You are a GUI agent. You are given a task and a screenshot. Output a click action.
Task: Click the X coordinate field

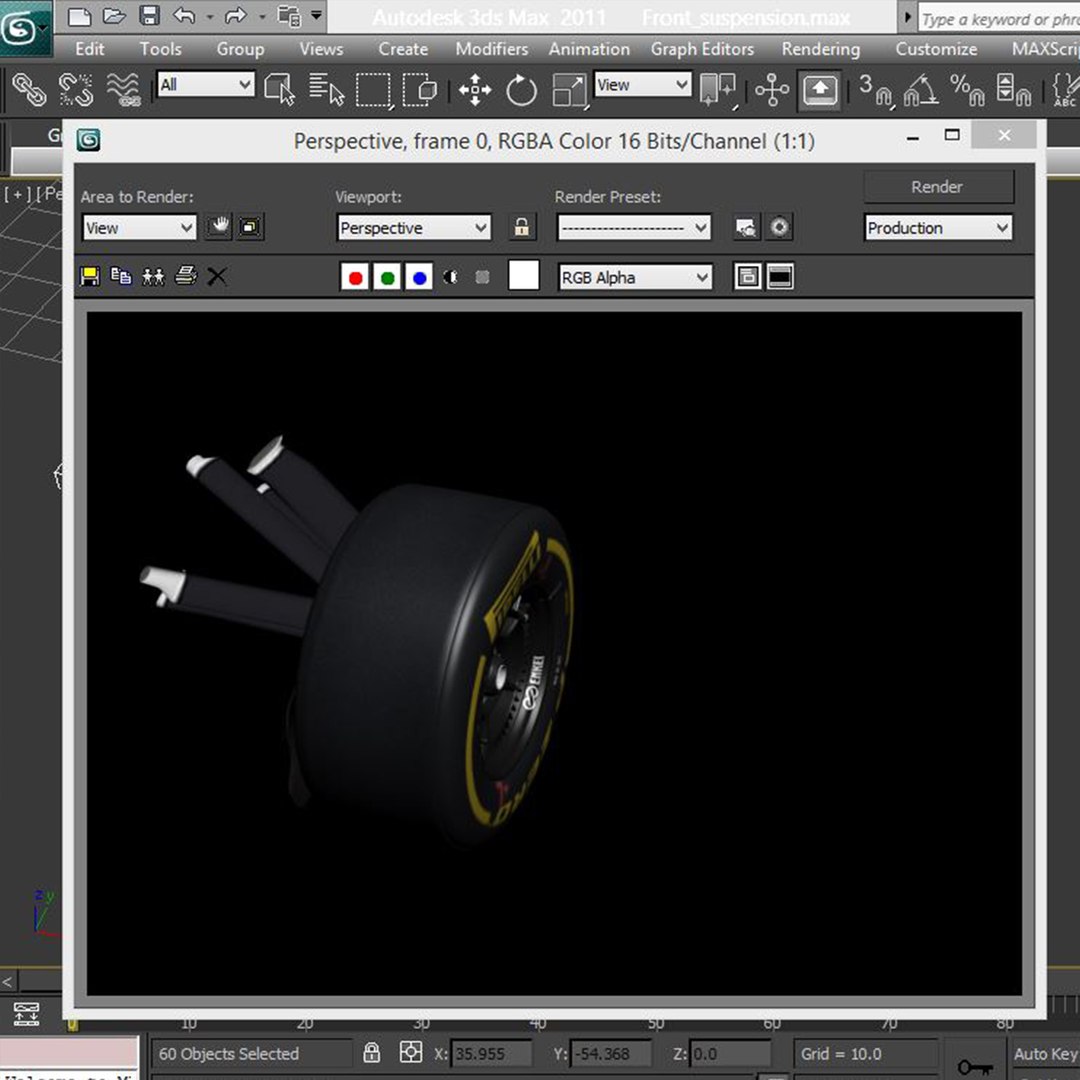point(490,1054)
